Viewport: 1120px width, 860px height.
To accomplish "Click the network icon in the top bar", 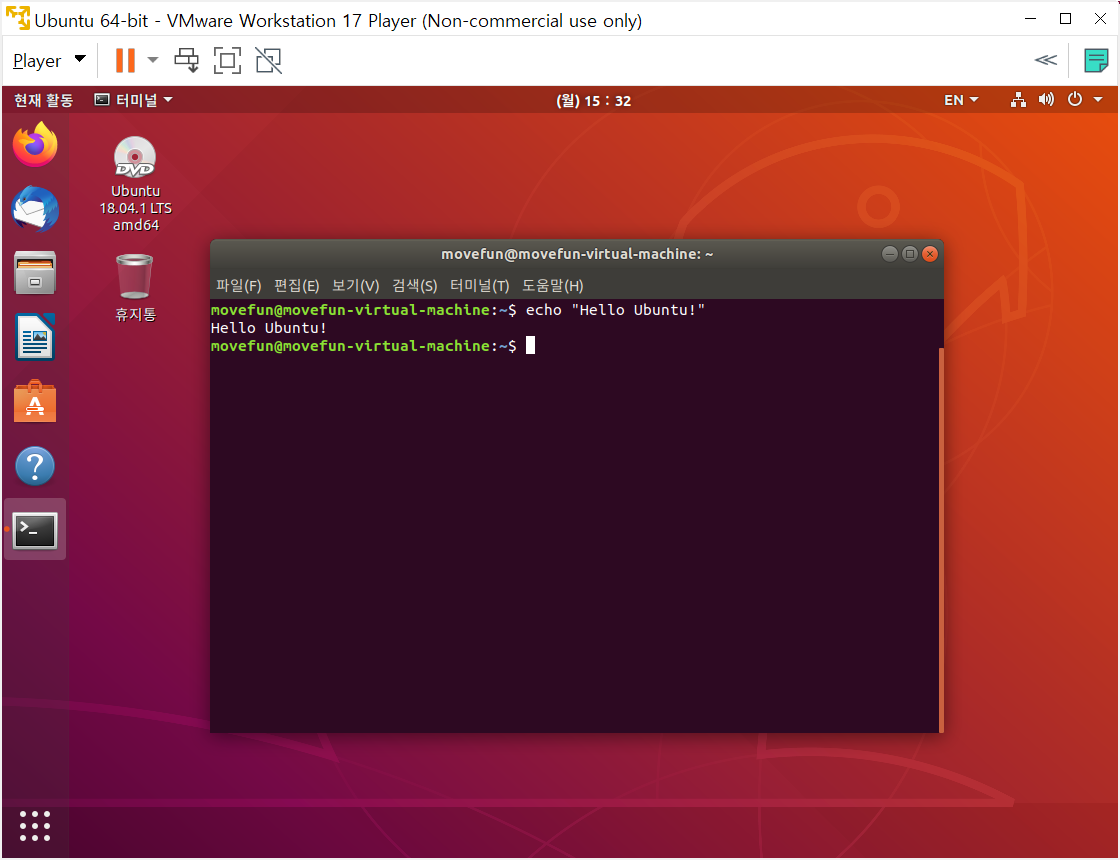I will [1019, 100].
